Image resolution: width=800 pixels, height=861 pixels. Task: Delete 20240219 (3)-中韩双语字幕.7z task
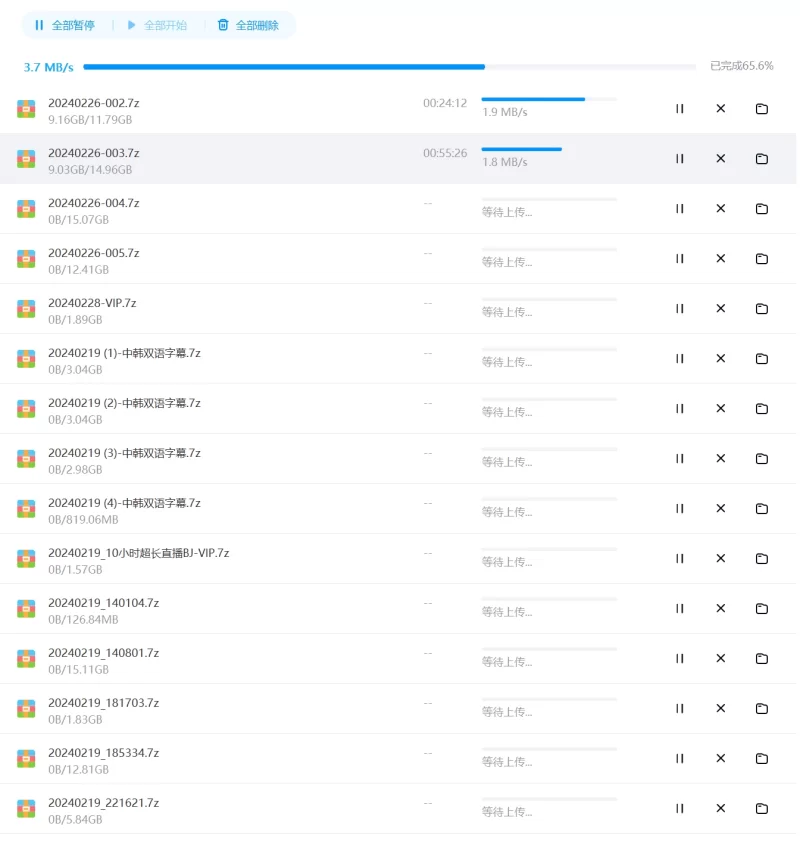720,459
